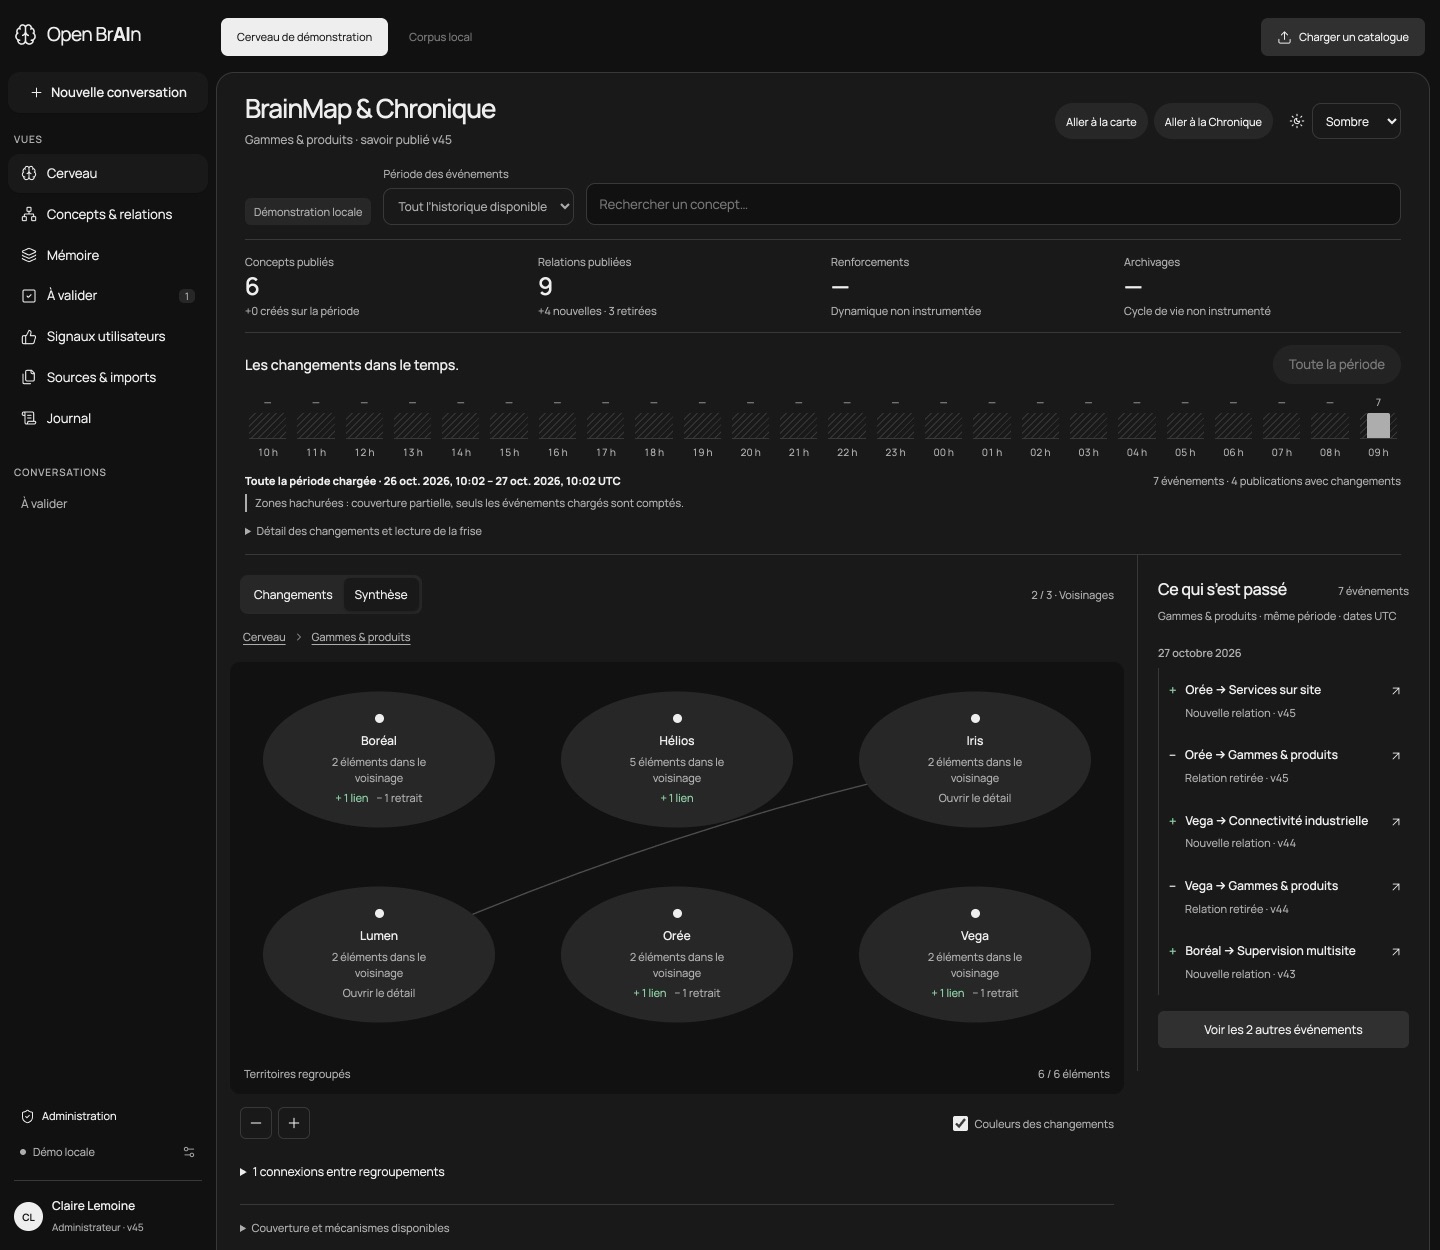Click the Rechercher un concept search field
This screenshot has width=1440, height=1250.
point(993,204)
